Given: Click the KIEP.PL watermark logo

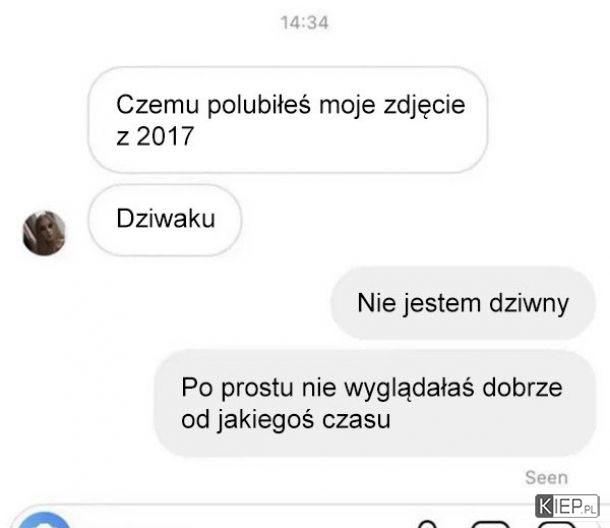Looking at the screenshot, I should pyautogui.click(x=567, y=506).
